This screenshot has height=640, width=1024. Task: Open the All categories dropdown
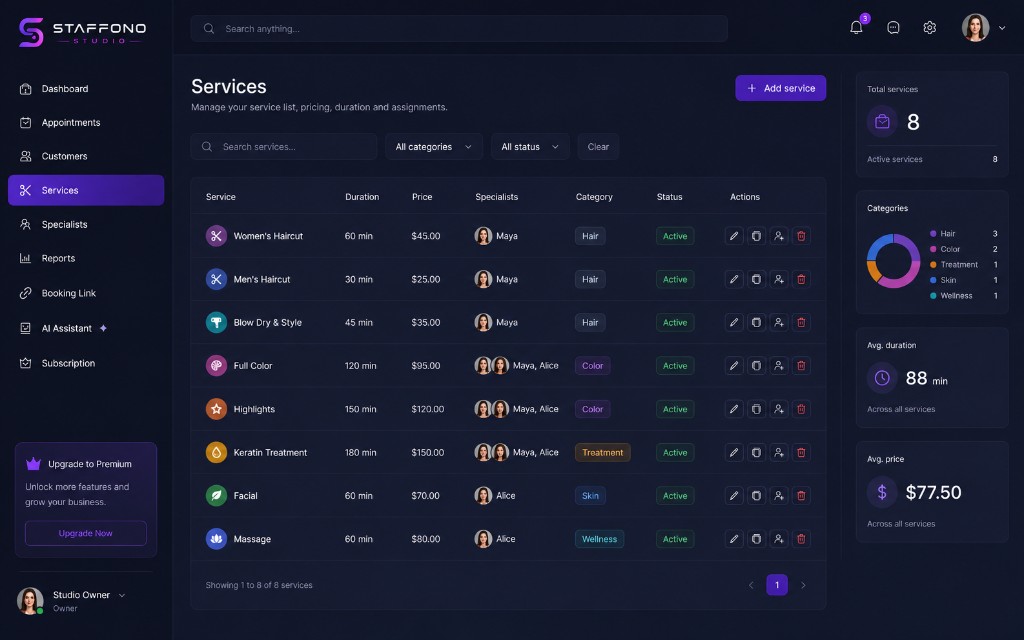point(434,147)
